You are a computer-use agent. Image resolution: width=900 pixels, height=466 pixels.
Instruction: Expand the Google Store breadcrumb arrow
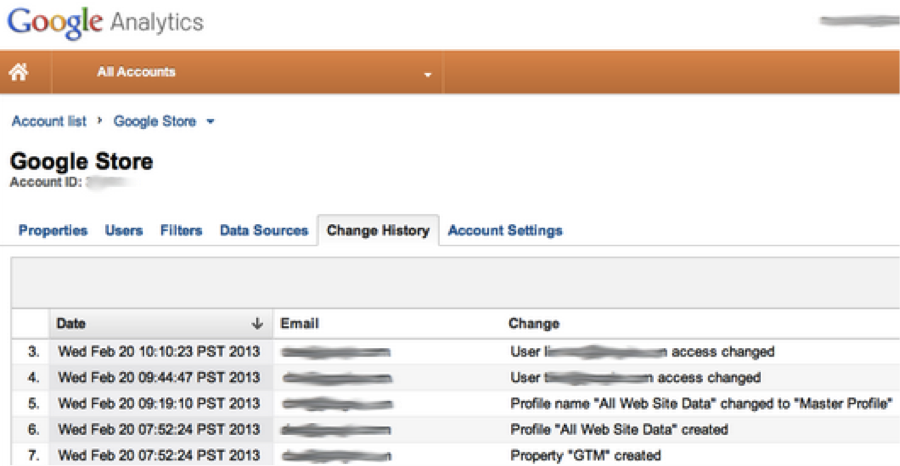point(210,122)
